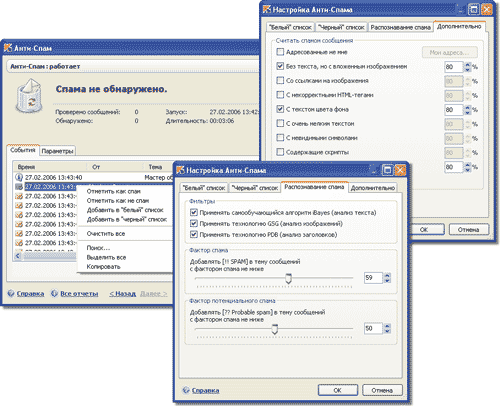This screenshot has height=406, width=500.
Task: Click title bar icon of front Настройка dialog
Action: 180,170
